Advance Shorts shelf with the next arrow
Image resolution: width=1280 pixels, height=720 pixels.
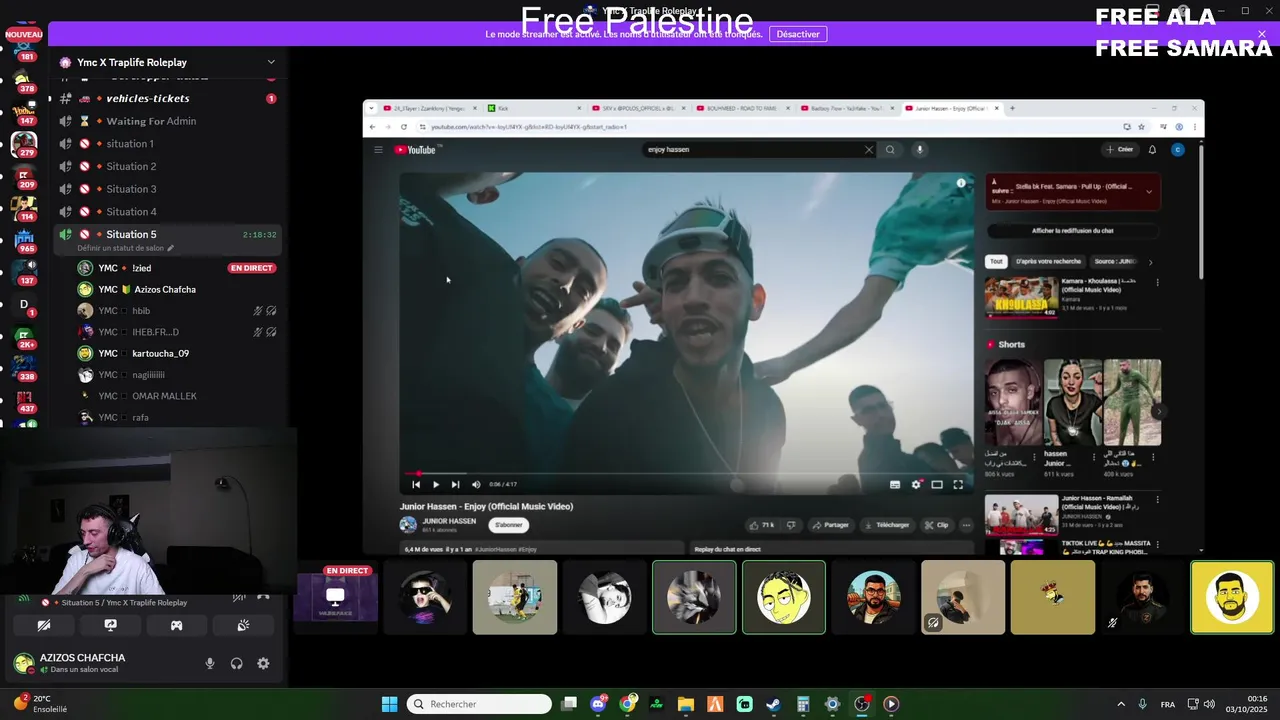pyautogui.click(x=1158, y=411)
